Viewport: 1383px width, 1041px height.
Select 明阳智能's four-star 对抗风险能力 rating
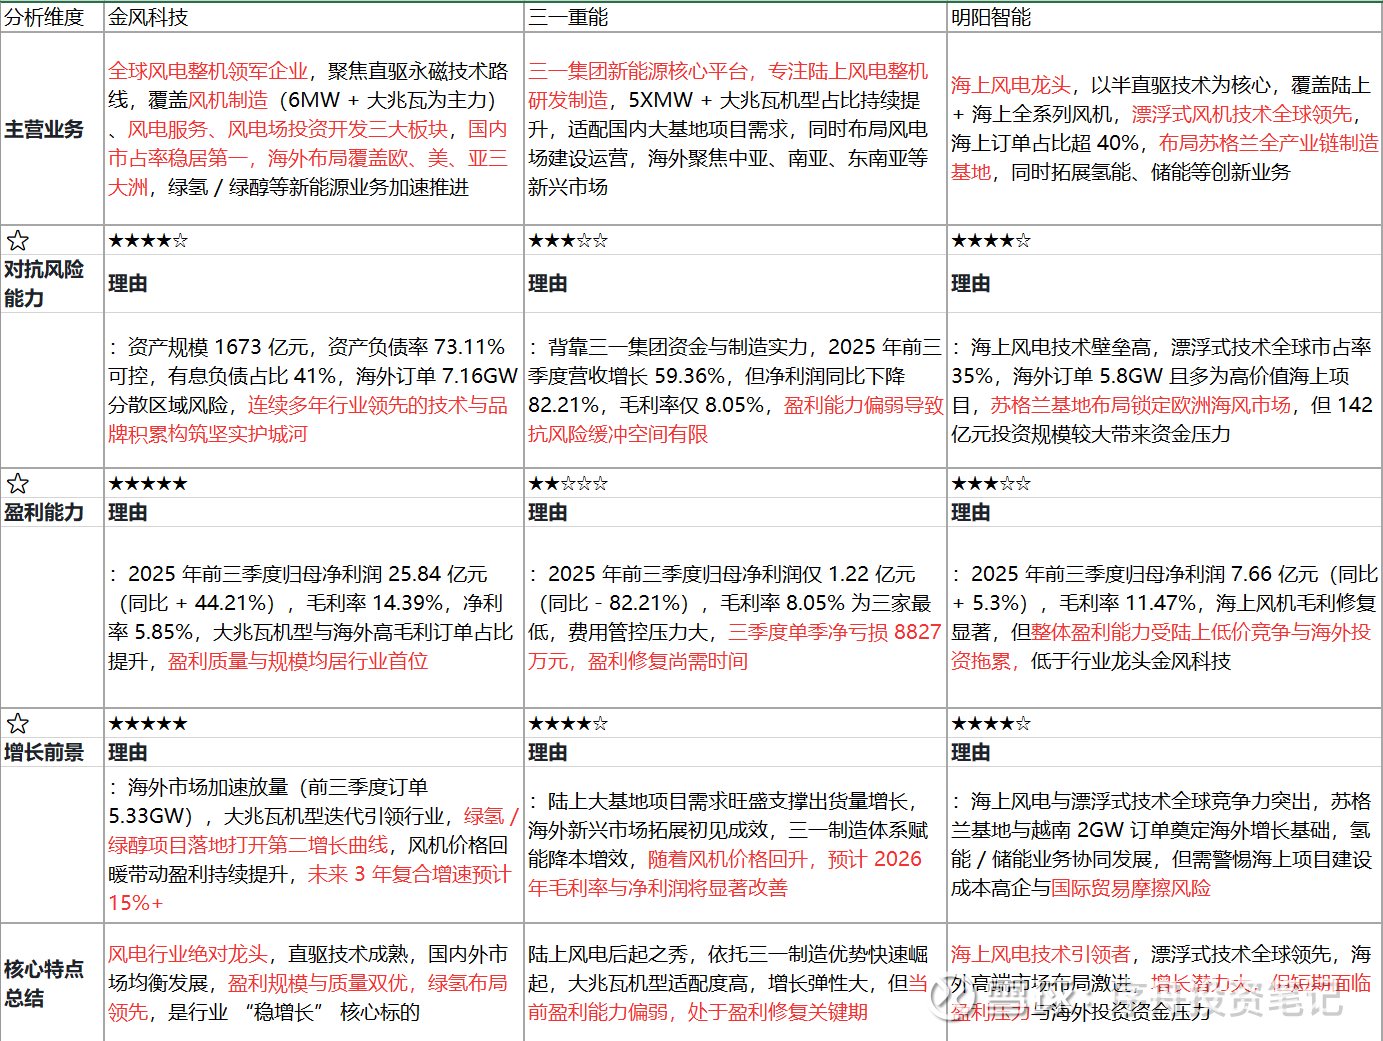991,241
